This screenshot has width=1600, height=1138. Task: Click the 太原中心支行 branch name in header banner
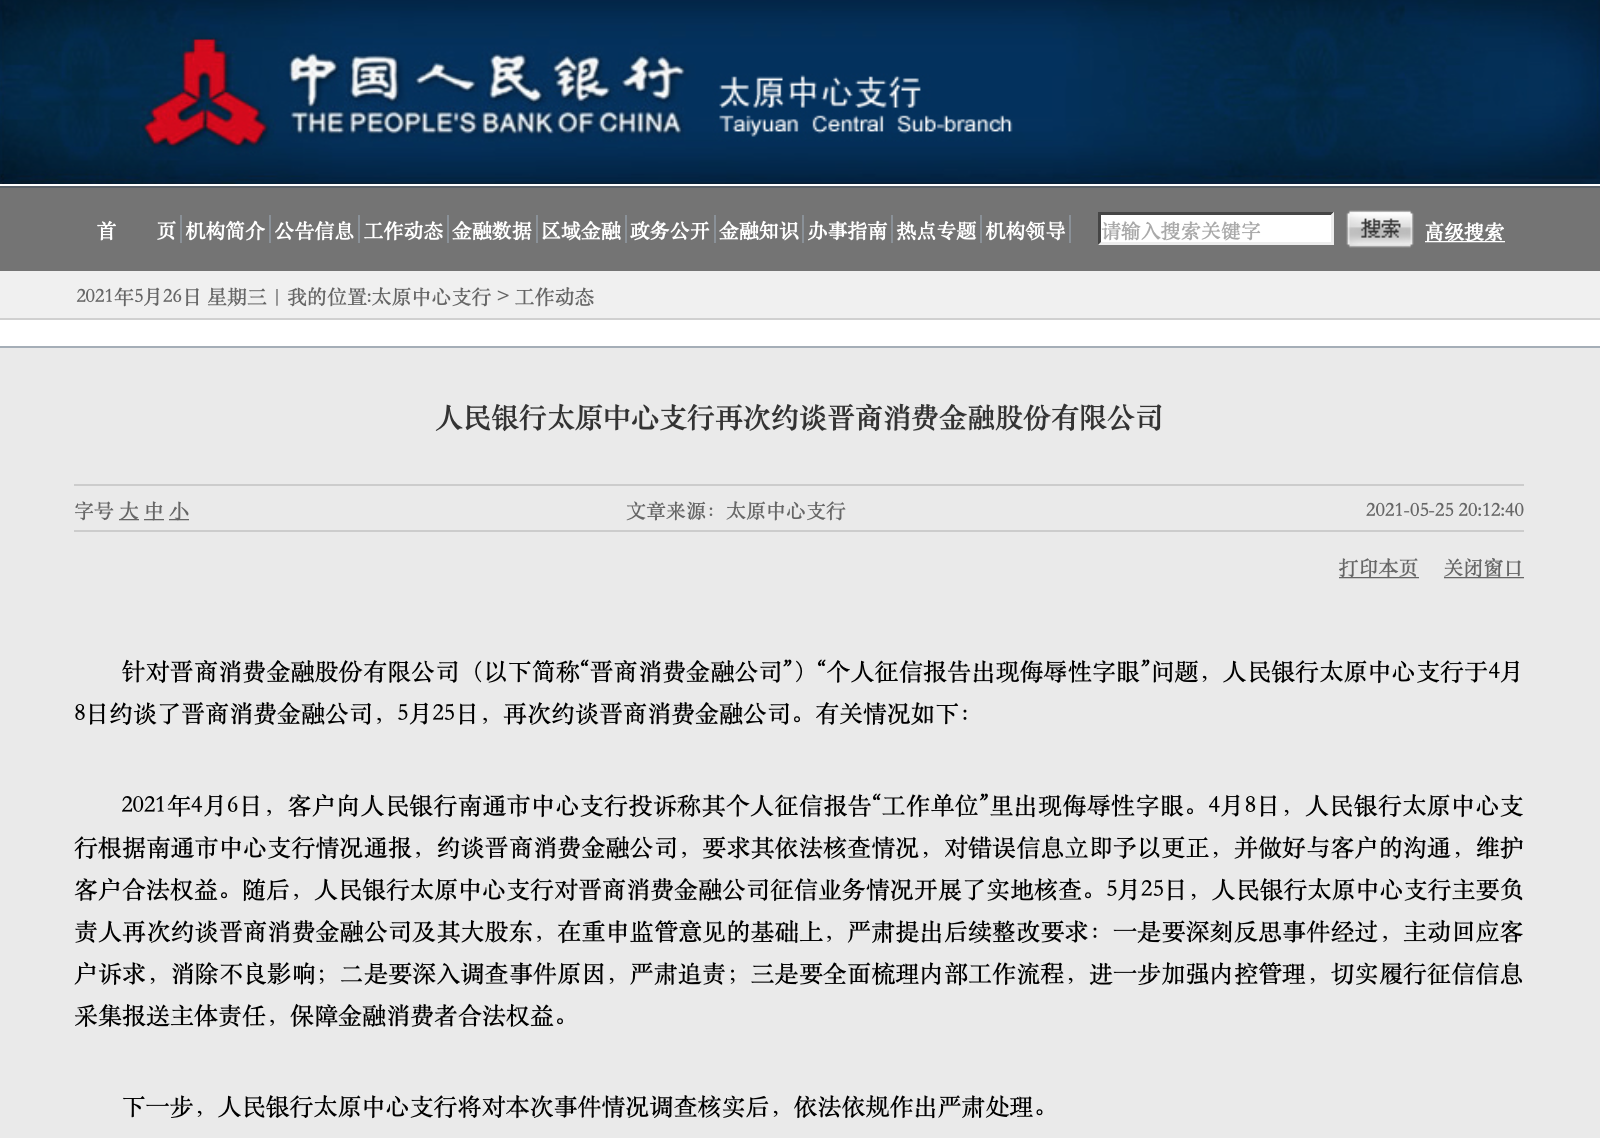point(820,93)
